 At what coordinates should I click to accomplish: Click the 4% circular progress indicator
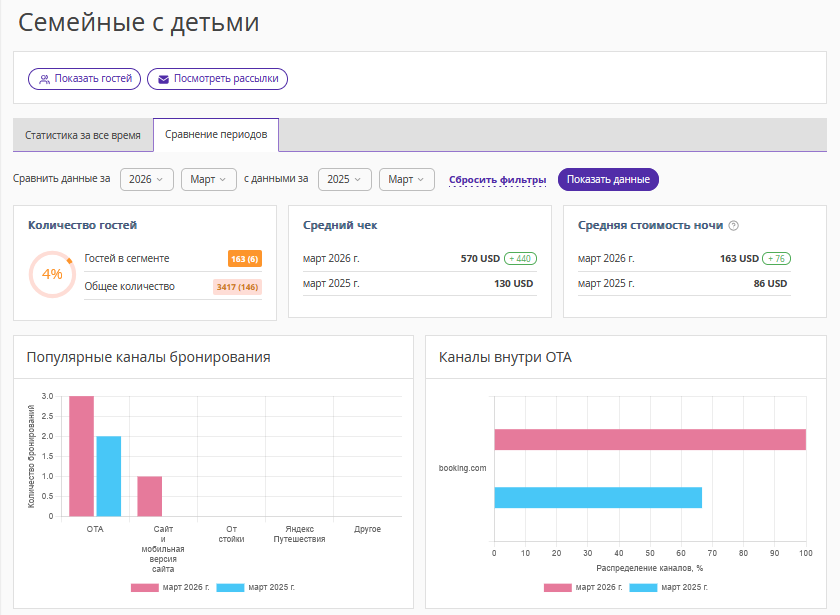pyautogui.click(x=52, y=273)
